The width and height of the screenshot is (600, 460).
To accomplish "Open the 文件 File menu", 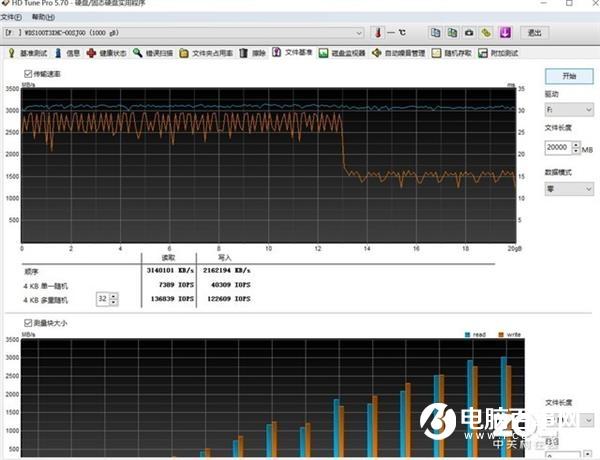I will point(11,17).
